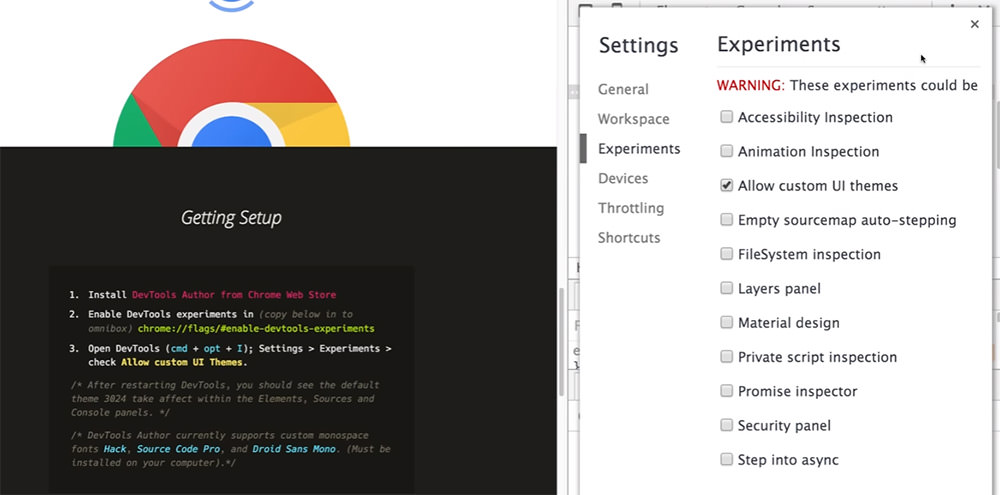The image size is (1000, 495).
Task: Enable Private script inspection checkbox
Action: tap(726, 357)
